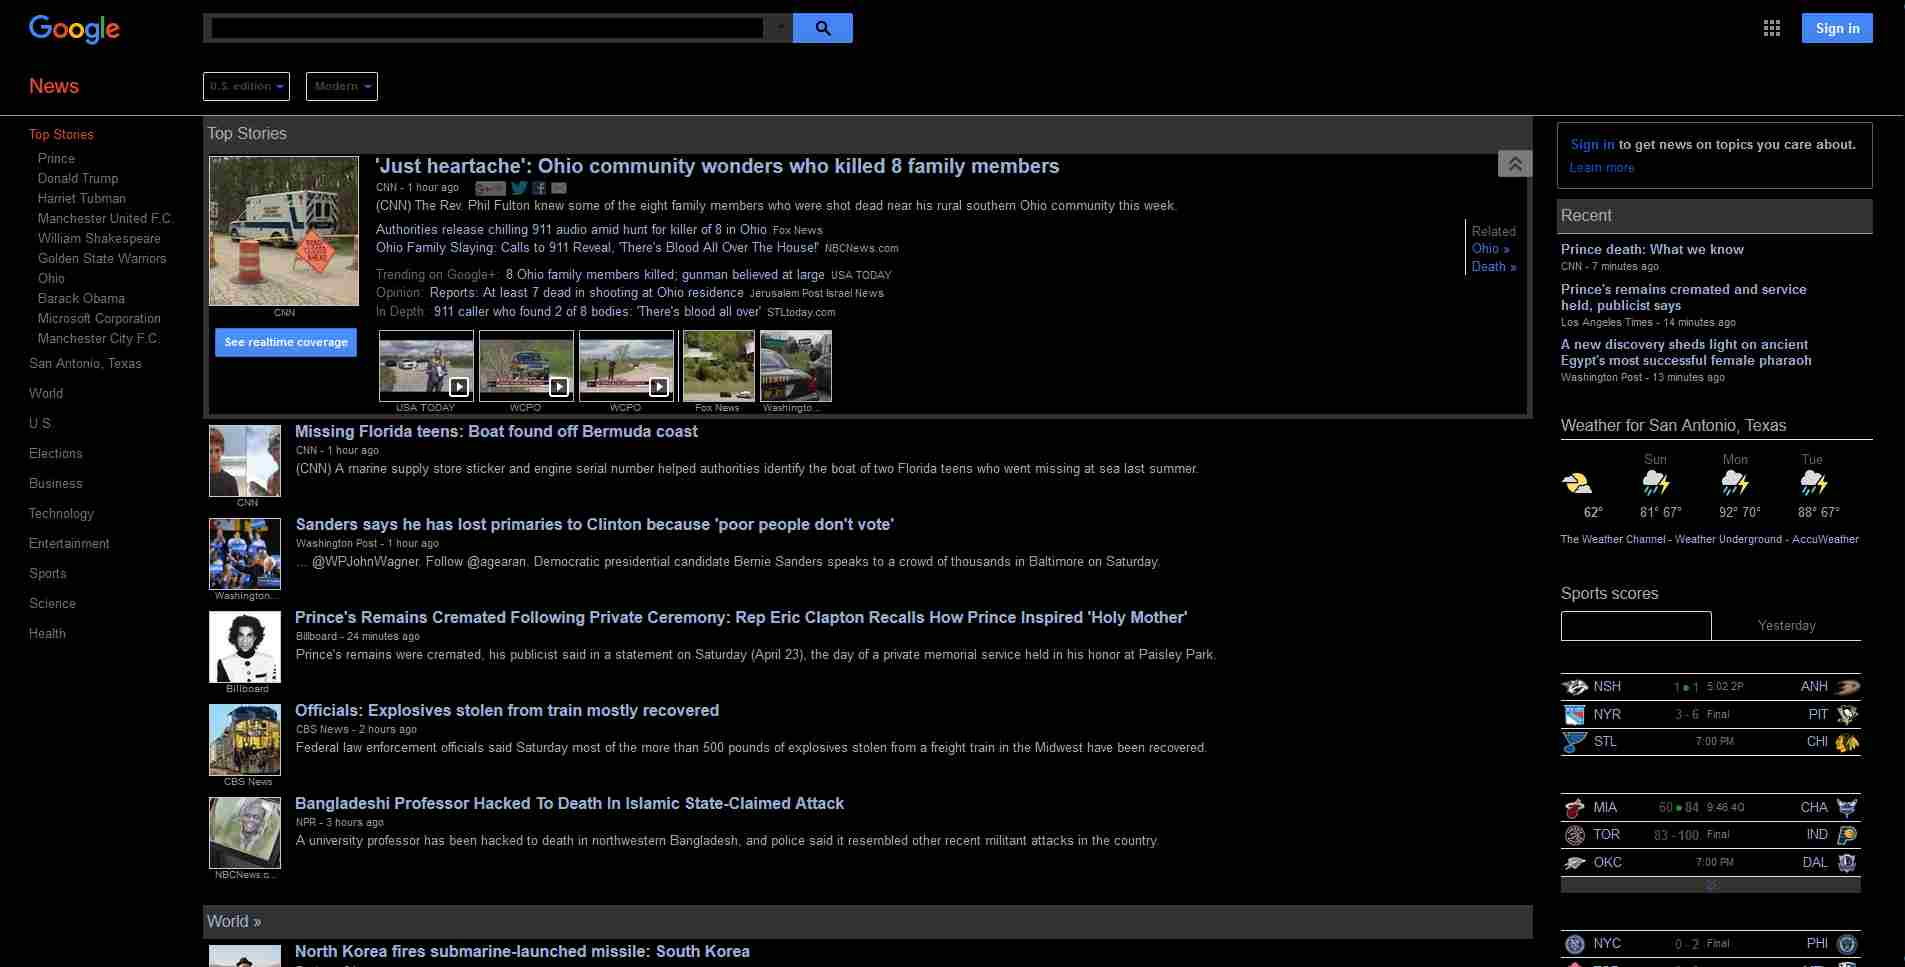Play the first WCPO video thumbnail
1905x967 pixels.
pyautogui.click(x=526, y=366)
